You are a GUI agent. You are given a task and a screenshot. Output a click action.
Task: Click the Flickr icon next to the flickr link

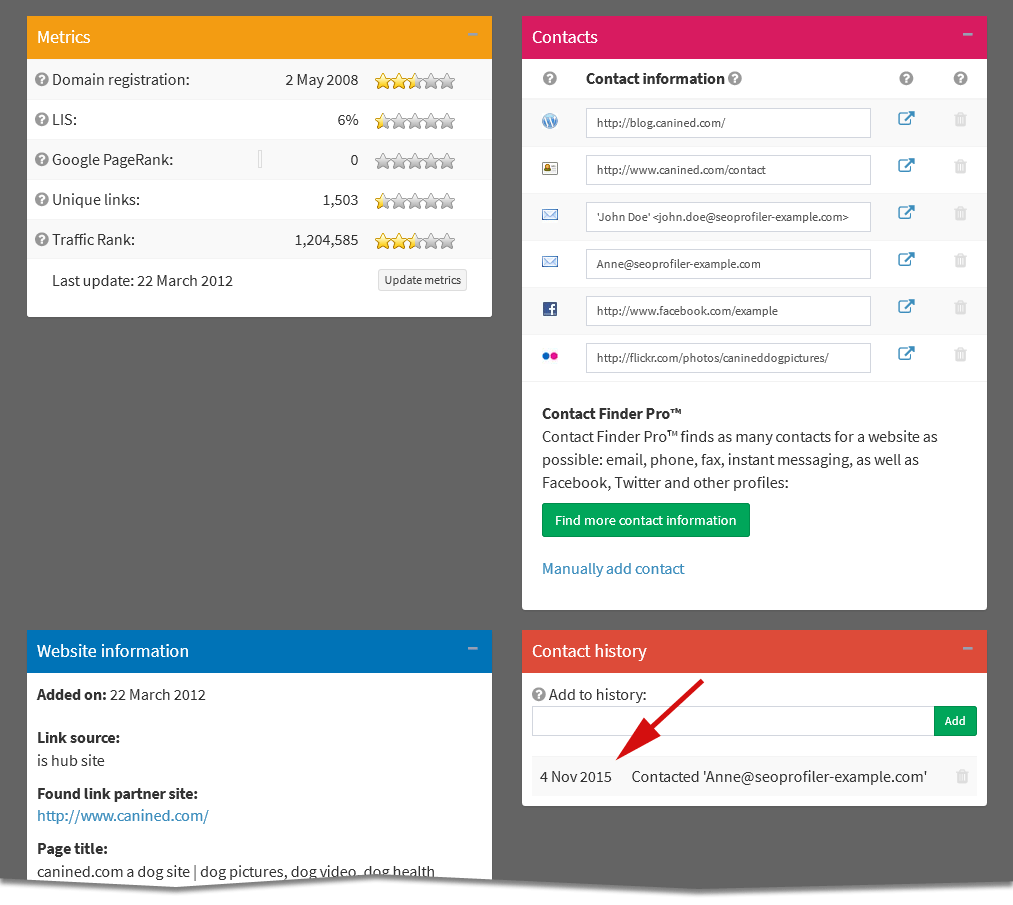point(550,356)
